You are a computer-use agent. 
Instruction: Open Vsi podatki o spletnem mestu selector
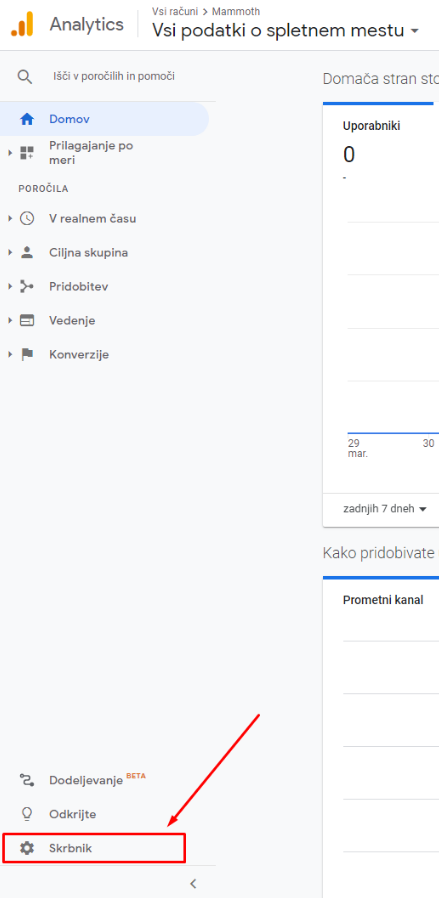click(286, 30)
